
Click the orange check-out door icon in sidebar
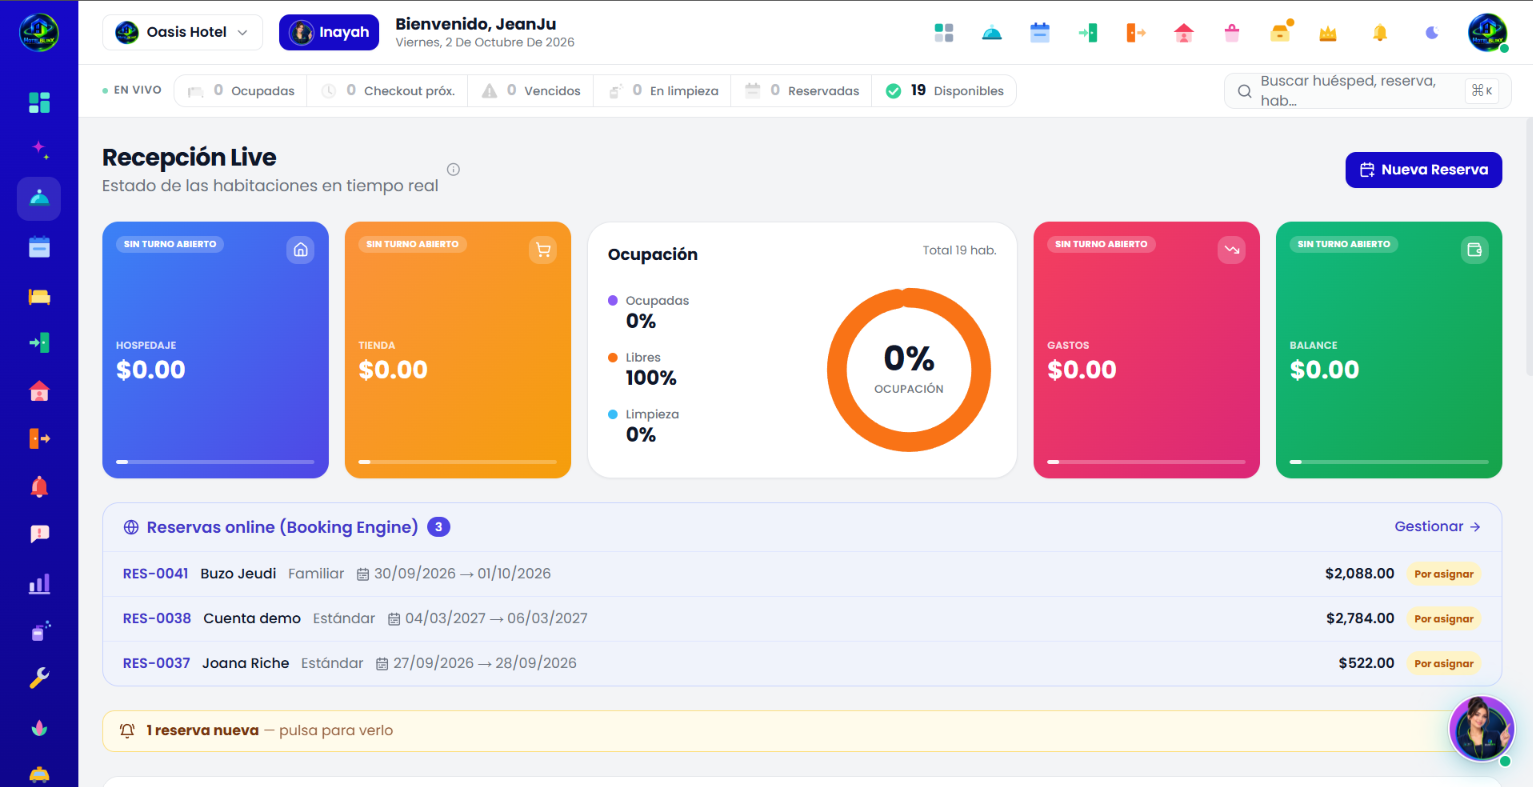pos(39,439)
